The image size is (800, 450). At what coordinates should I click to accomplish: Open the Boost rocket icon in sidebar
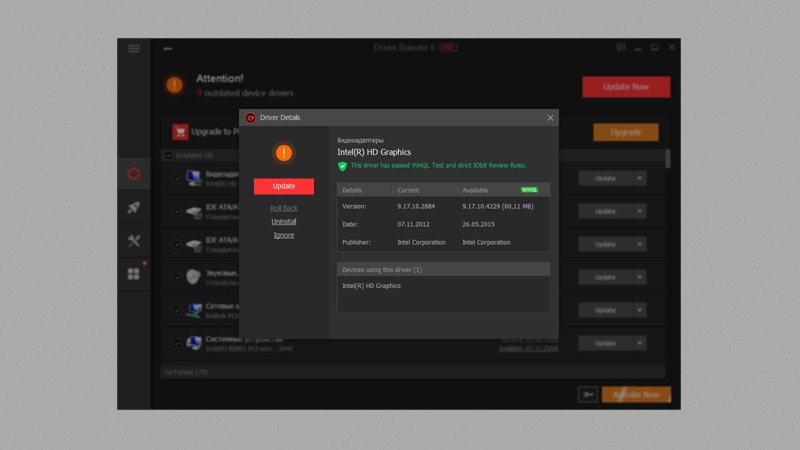[x=134, y=207]
